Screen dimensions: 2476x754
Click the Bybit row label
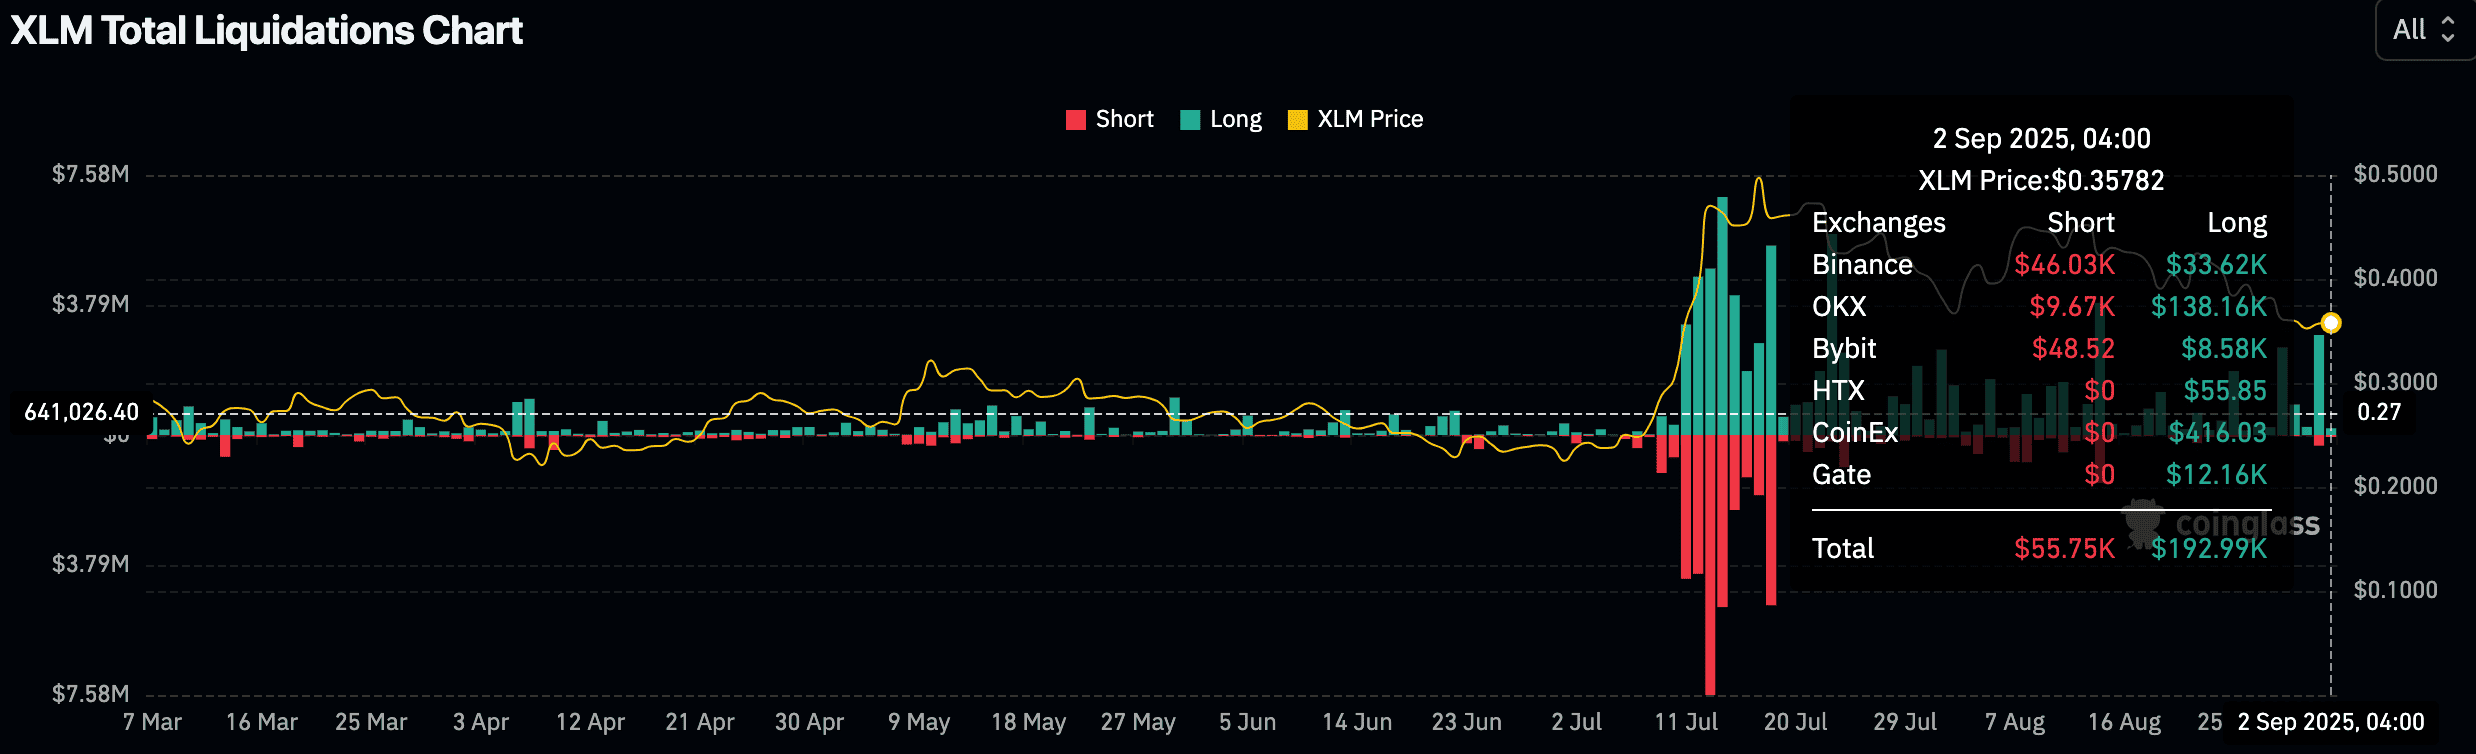tap(1844, 348)
